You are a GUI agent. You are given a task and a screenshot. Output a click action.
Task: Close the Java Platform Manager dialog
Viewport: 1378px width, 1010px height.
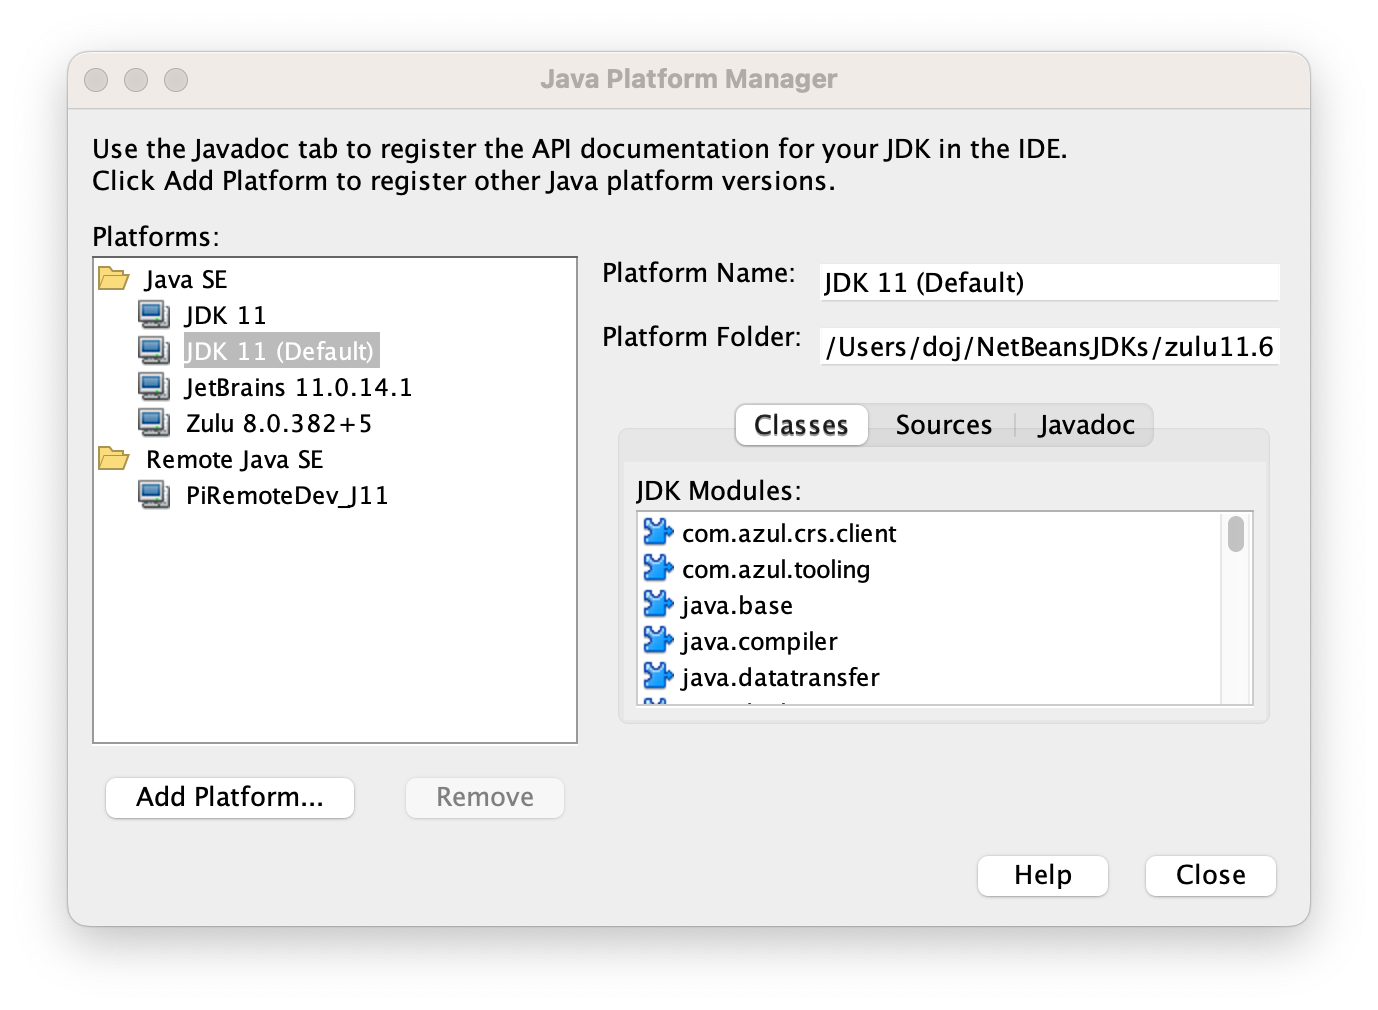coord(1209,875)
